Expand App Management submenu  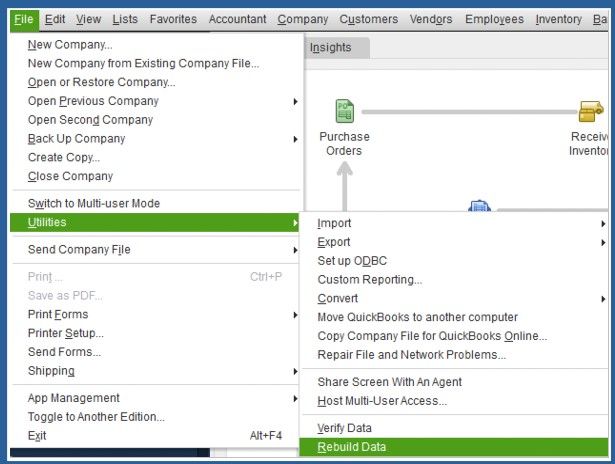[x=155, y=398]
